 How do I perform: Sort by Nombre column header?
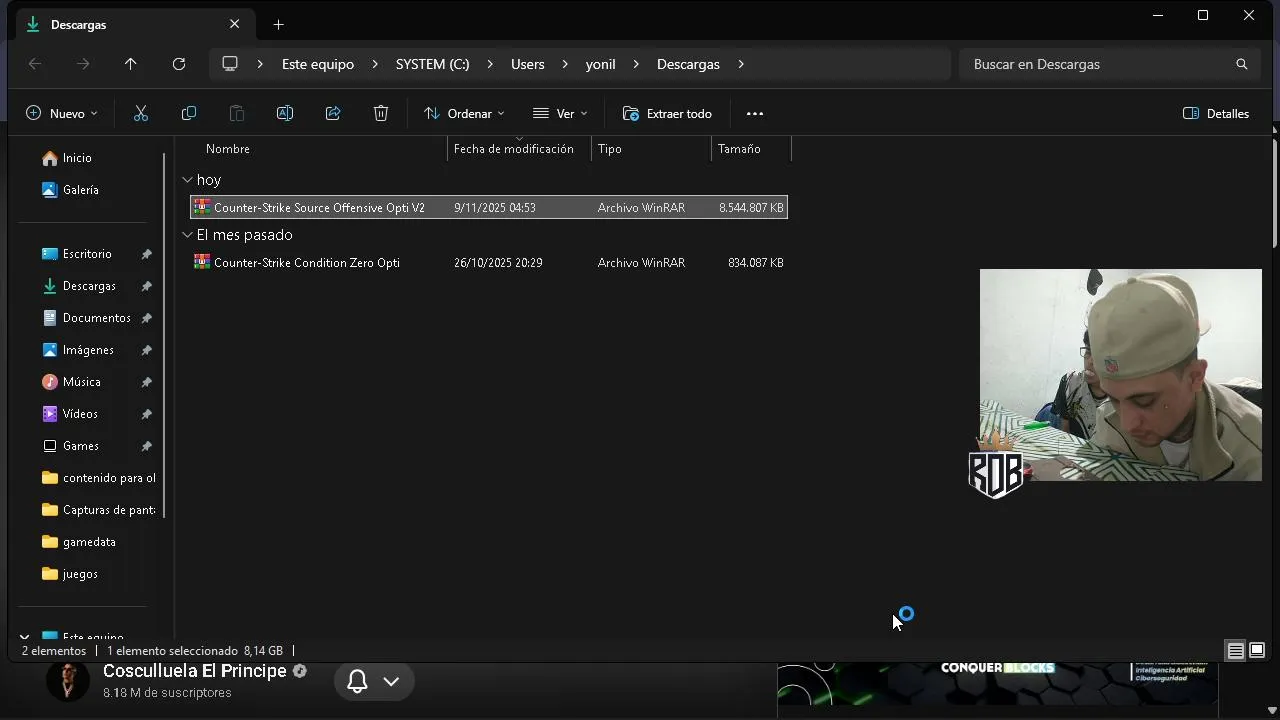(228, 149)
